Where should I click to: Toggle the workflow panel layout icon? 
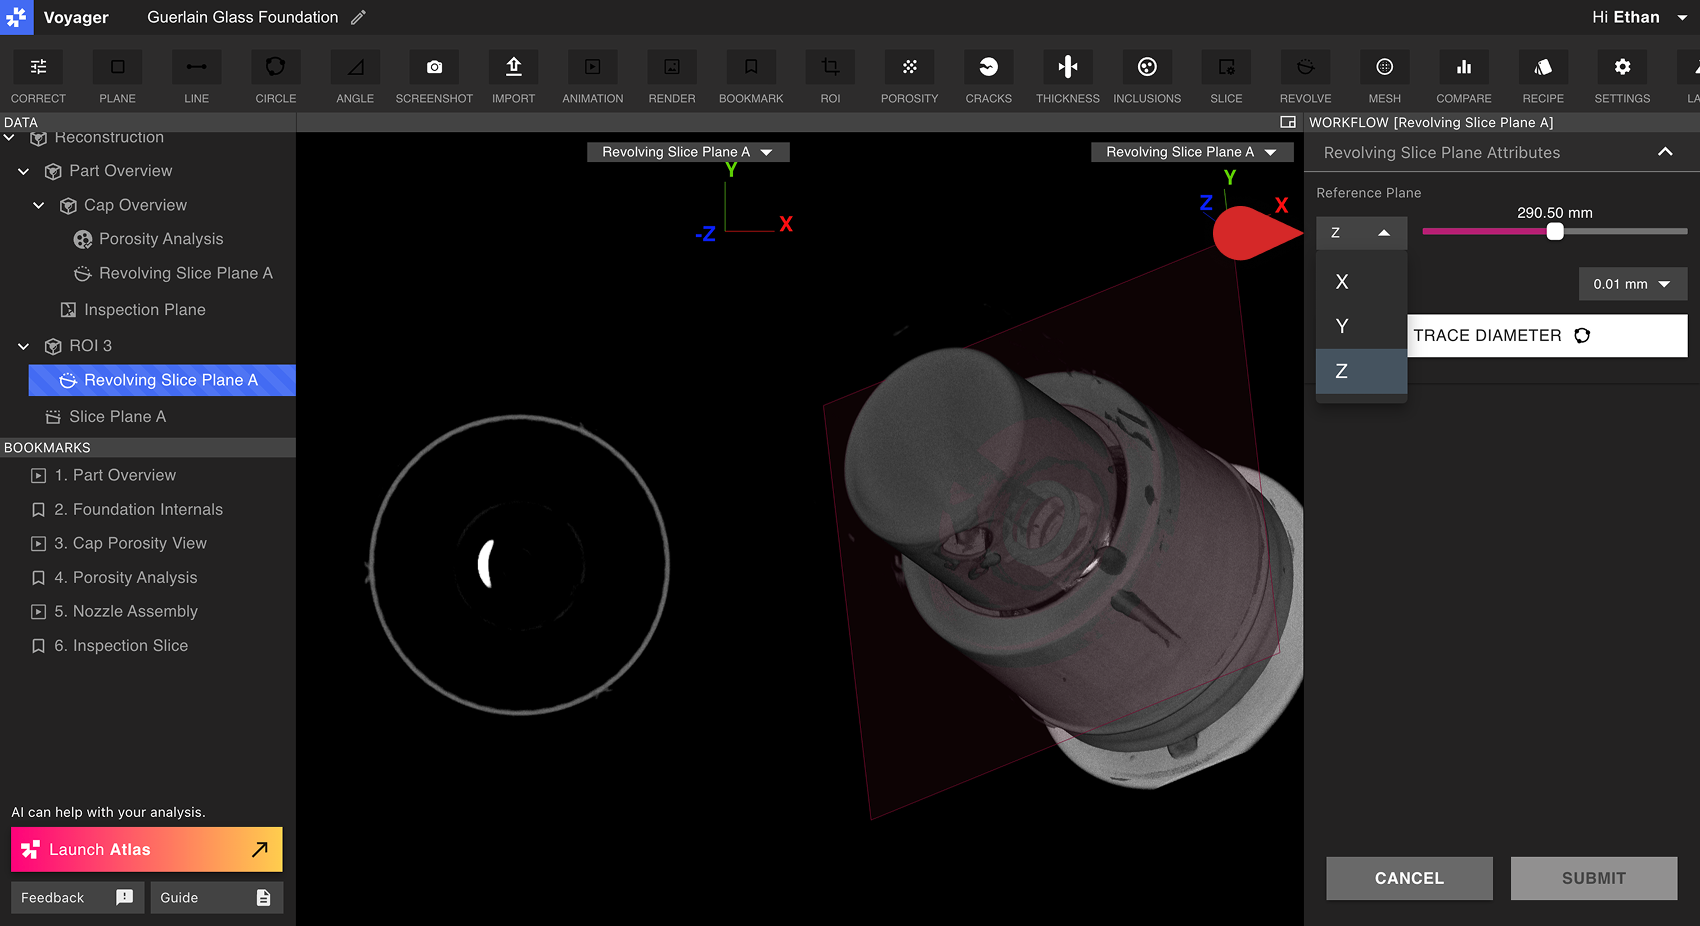point(1288,122)
